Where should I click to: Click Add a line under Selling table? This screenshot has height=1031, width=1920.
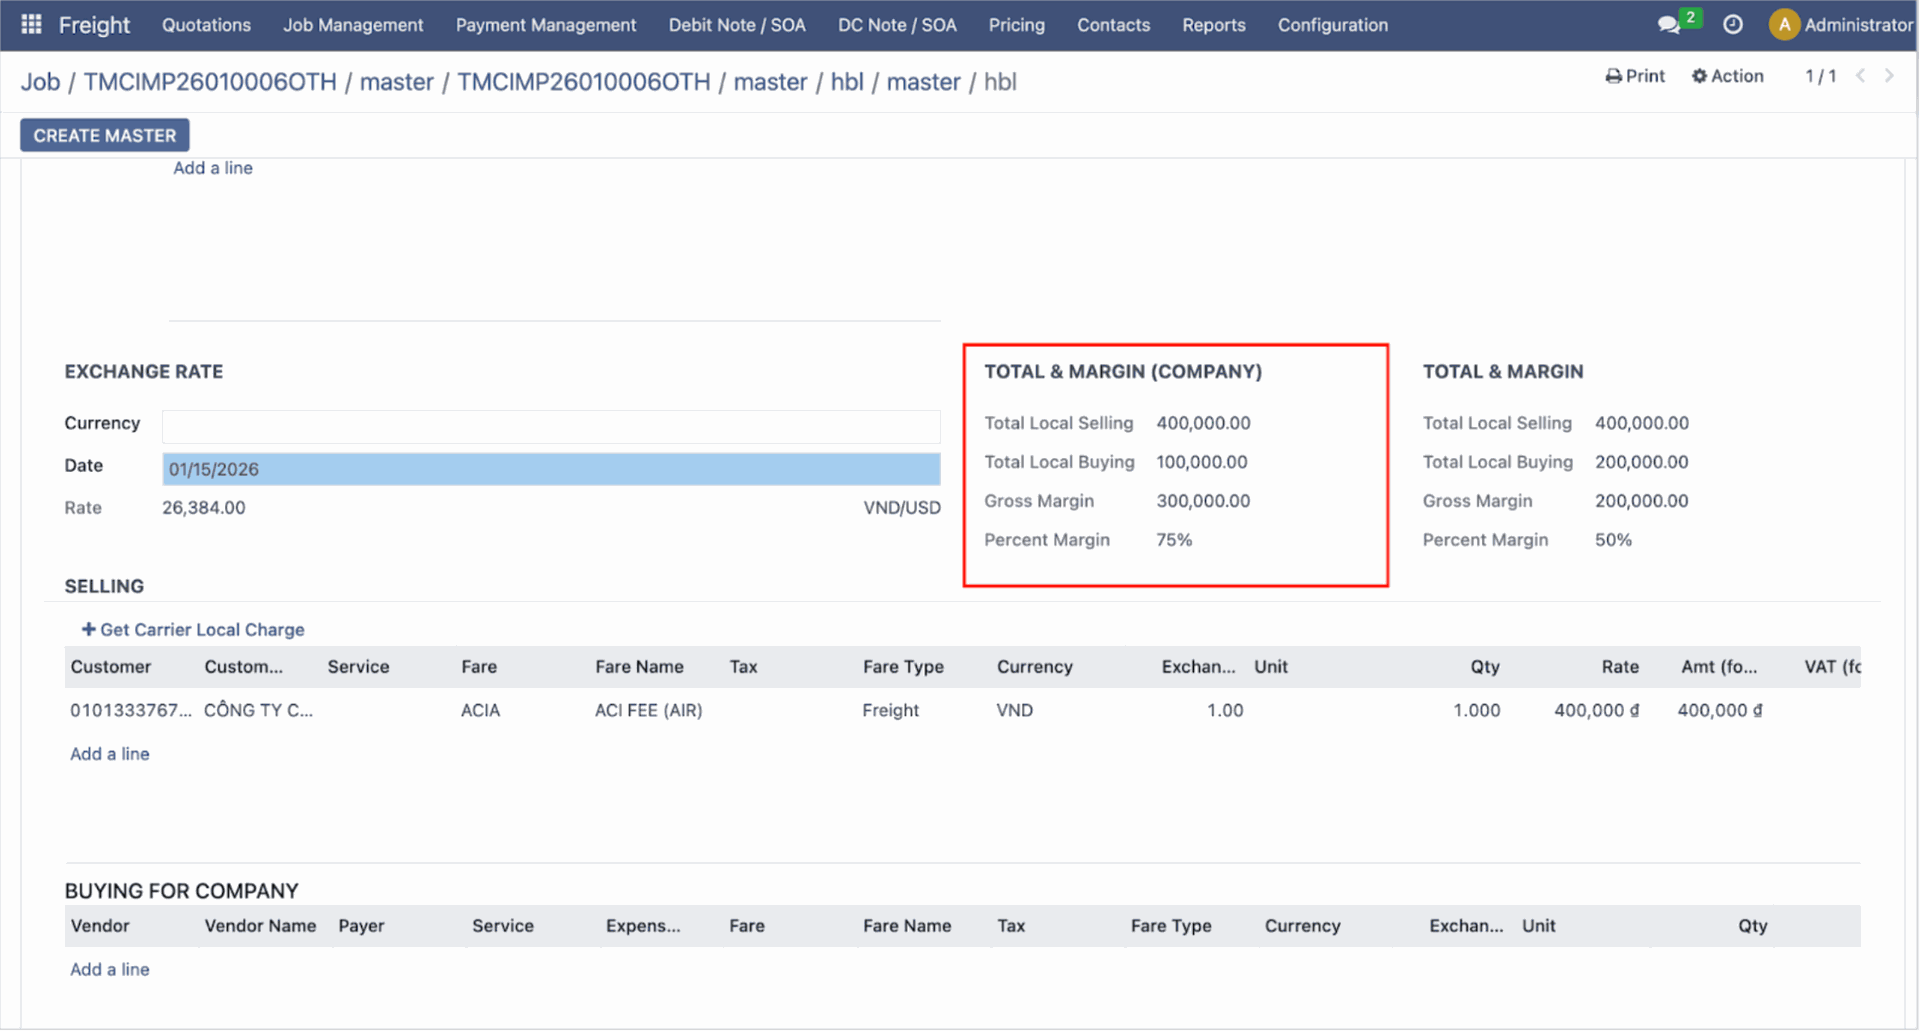click(110, 754)
